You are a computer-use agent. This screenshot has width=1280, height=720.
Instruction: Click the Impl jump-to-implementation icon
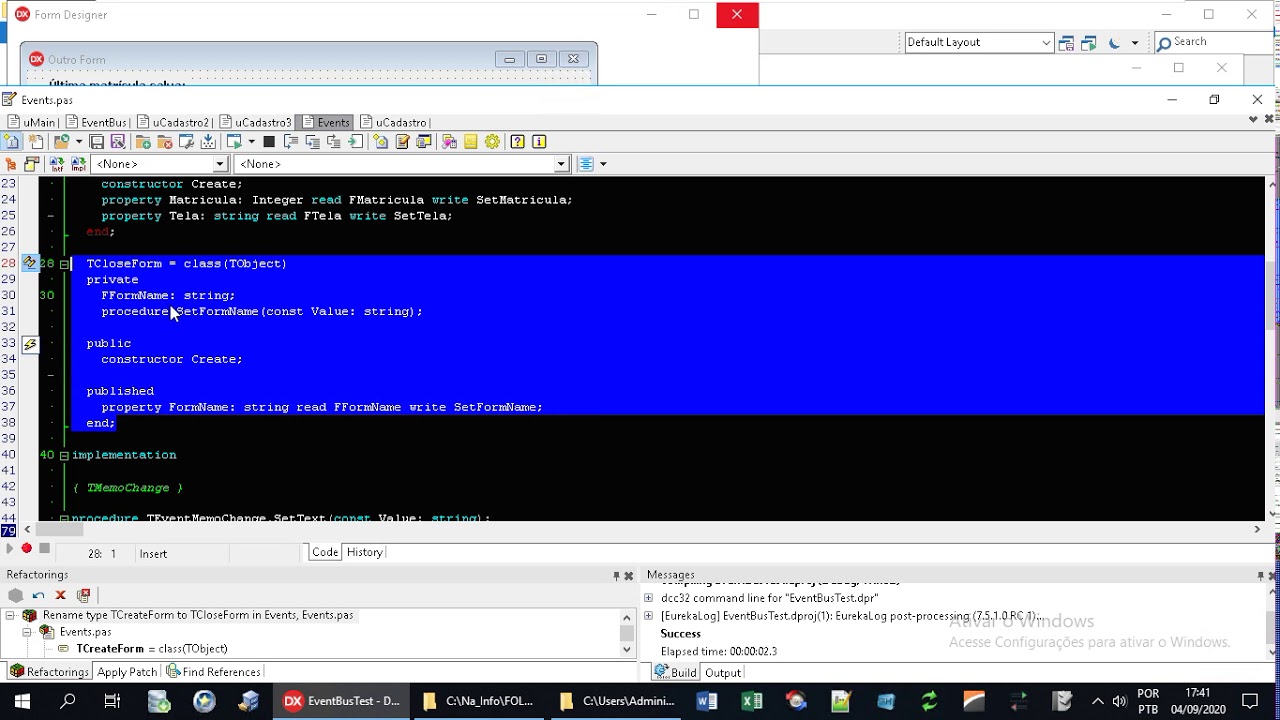point(78,163)
